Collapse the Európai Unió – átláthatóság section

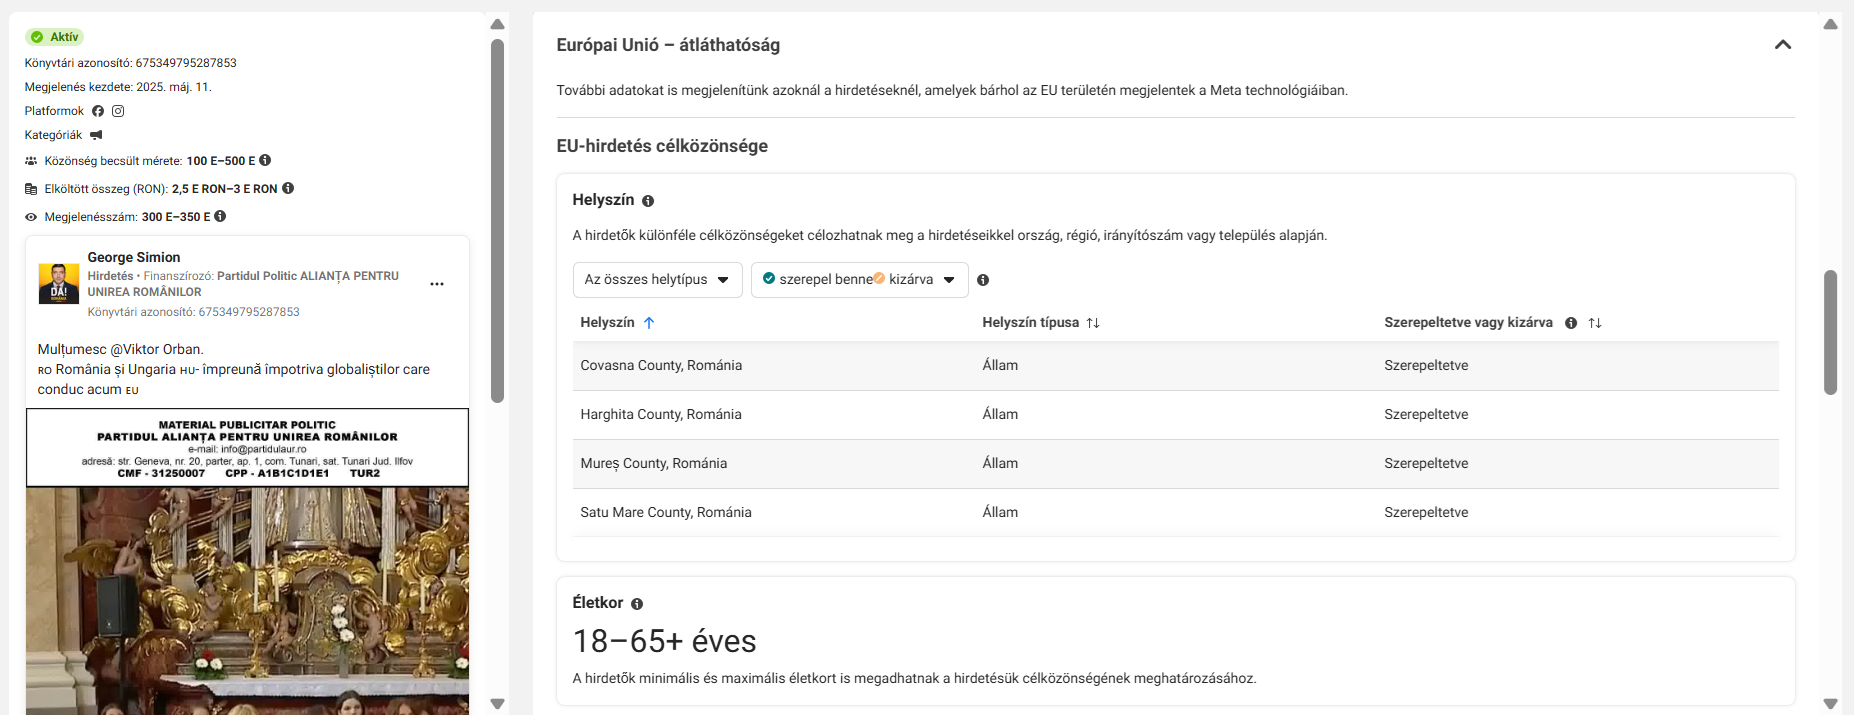[x=1783, y=45]
